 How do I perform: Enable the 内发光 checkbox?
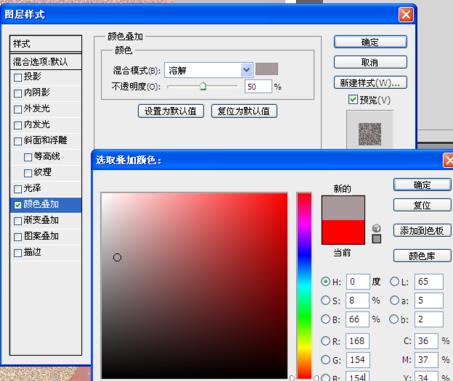(18, 125)
